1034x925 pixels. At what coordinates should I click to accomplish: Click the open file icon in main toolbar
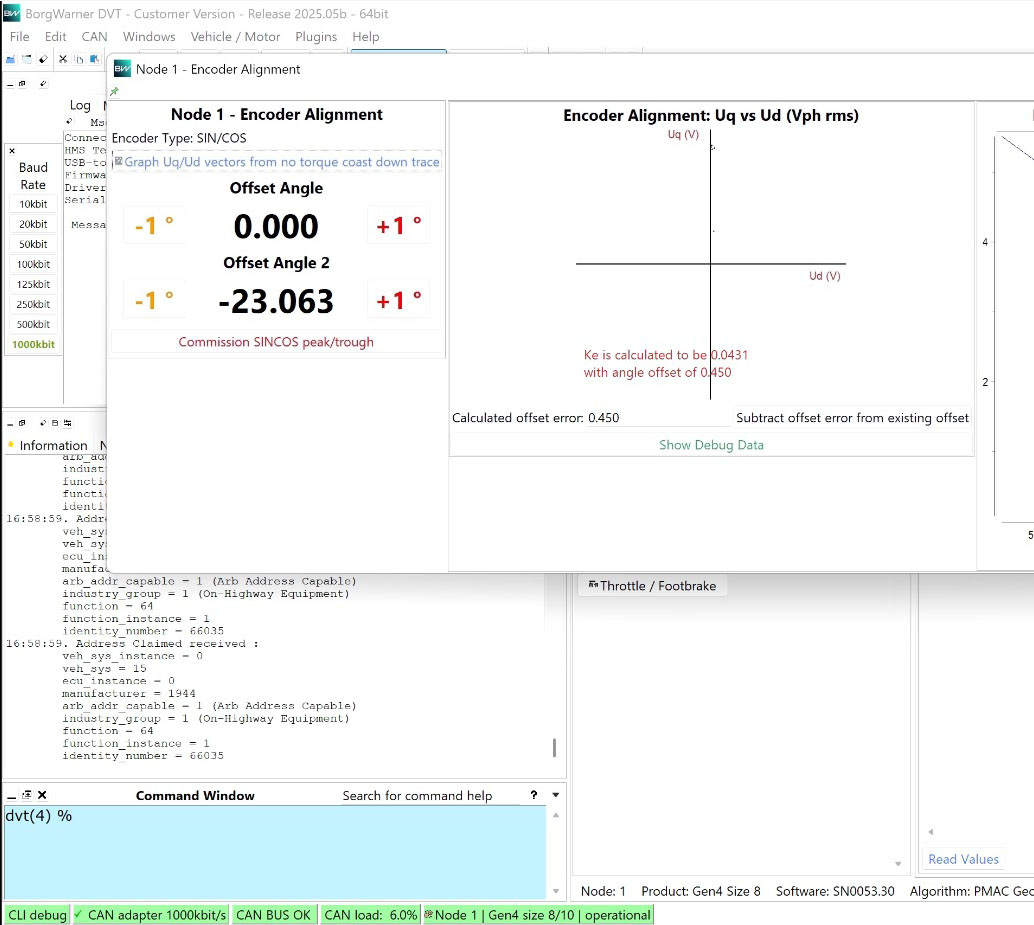point(12,59)
